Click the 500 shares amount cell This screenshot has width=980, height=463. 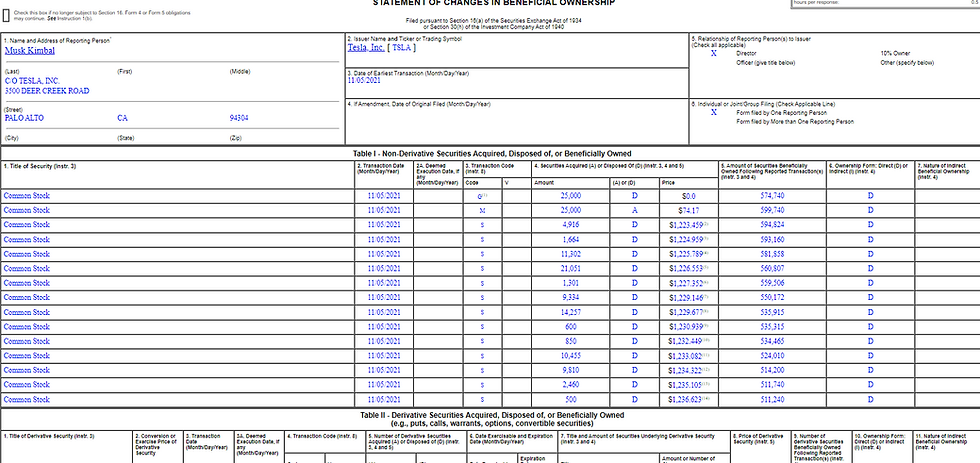coord(571,399)
